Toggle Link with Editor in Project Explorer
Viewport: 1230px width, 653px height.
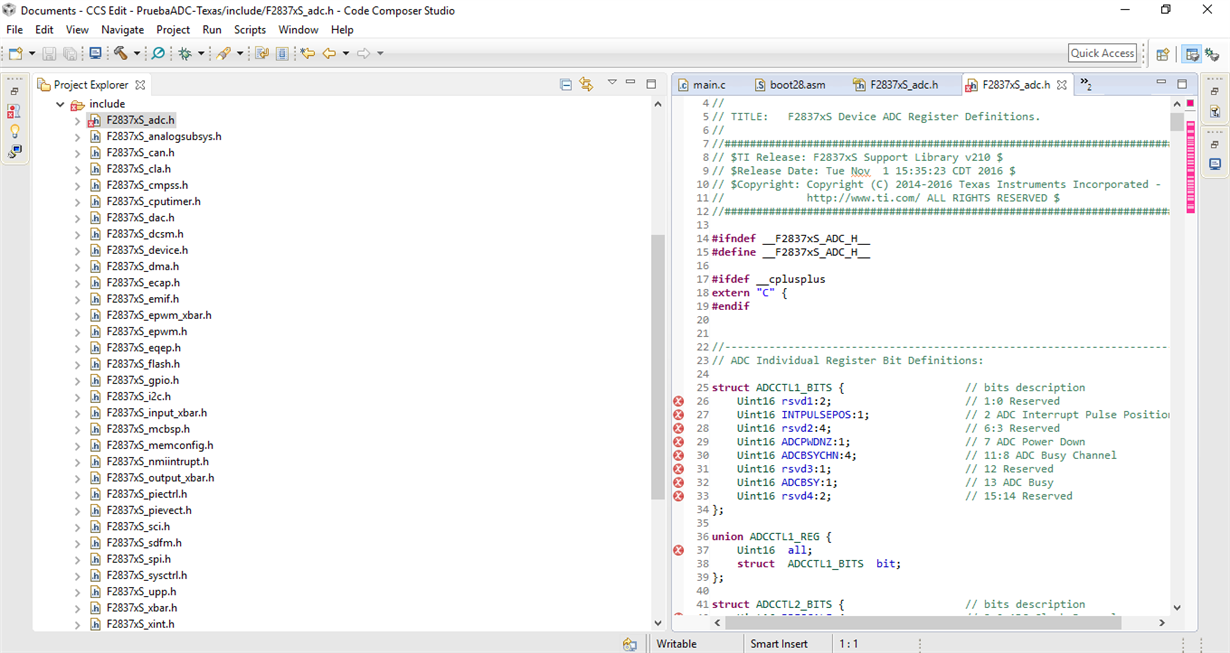click(586, 84)
